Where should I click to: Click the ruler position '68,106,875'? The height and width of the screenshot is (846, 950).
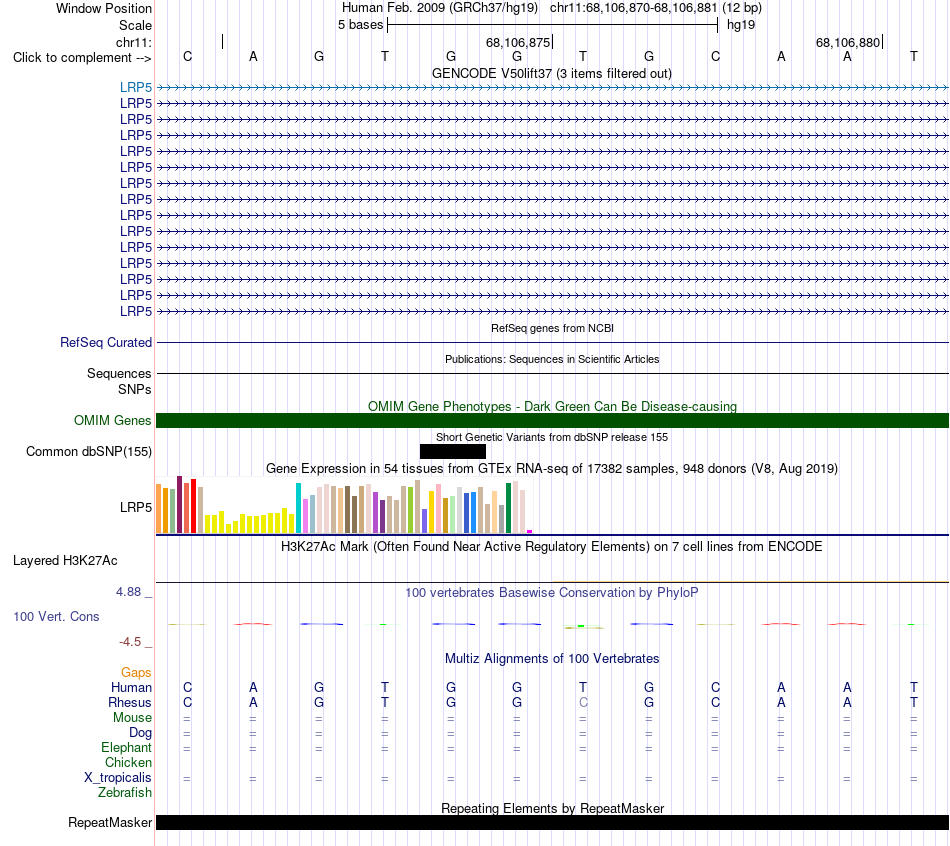pos(518,42)
